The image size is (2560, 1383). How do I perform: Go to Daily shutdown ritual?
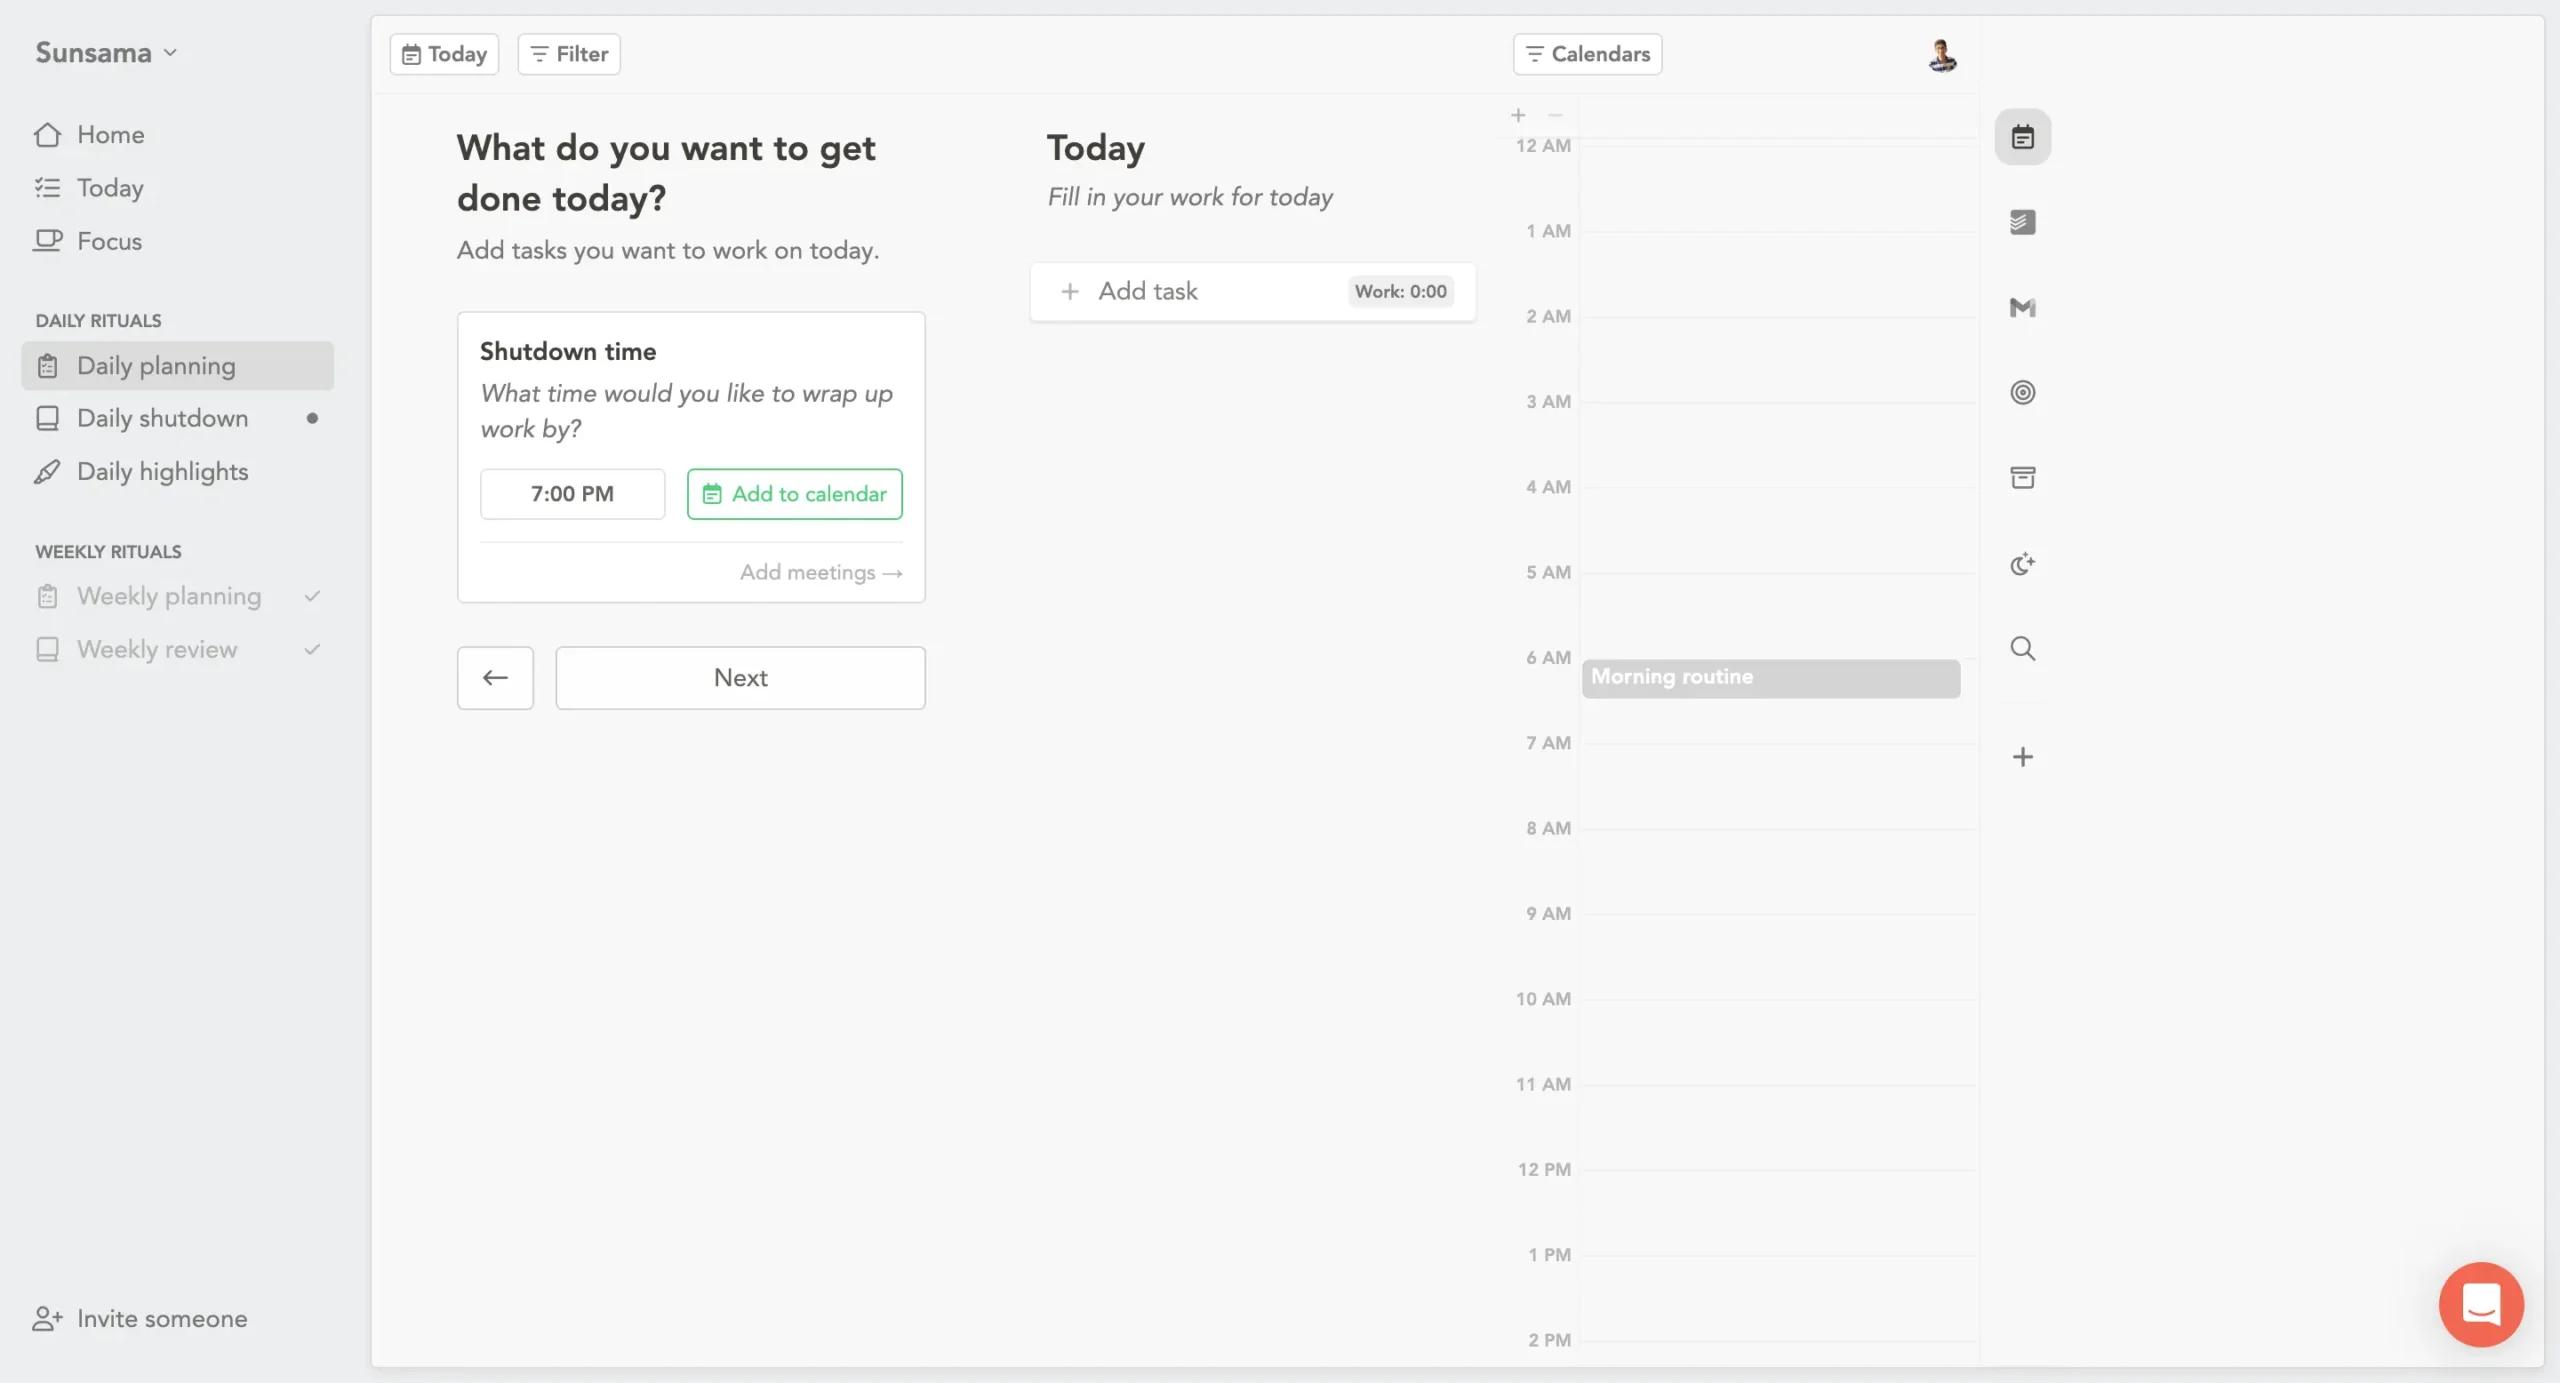coord(162,418)
